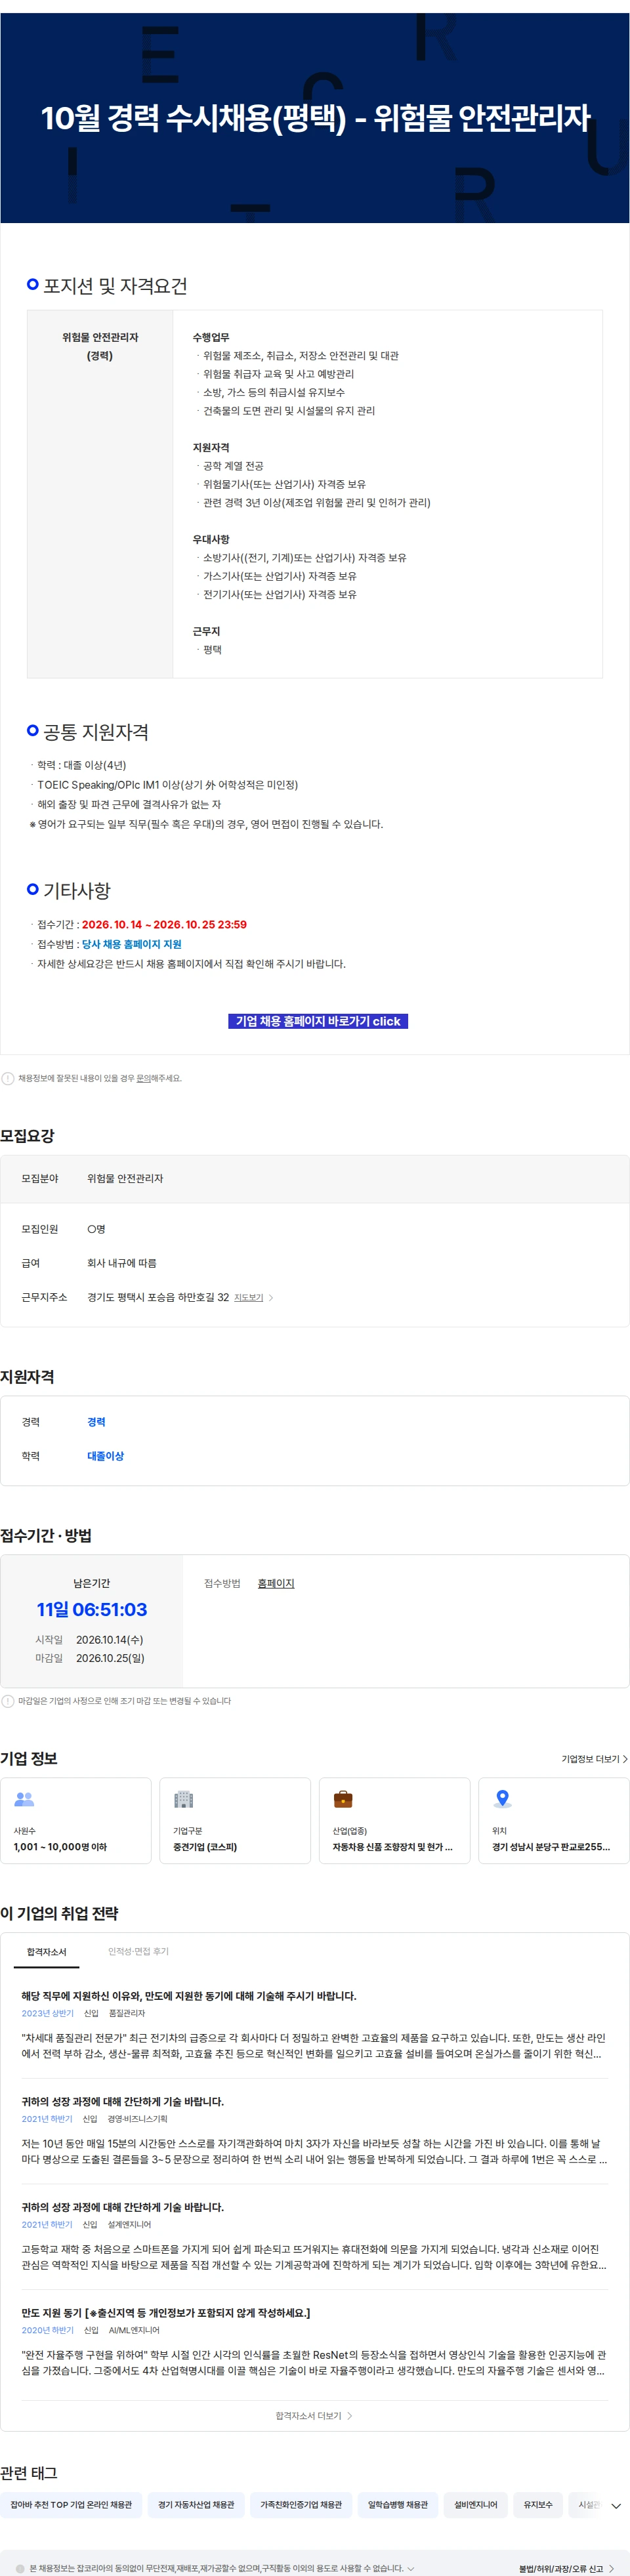Click the 중견기업 (코스피) company type text
Image resolution: width=630 pixels, height=2576 pixels.
[x=205, y=1847]
